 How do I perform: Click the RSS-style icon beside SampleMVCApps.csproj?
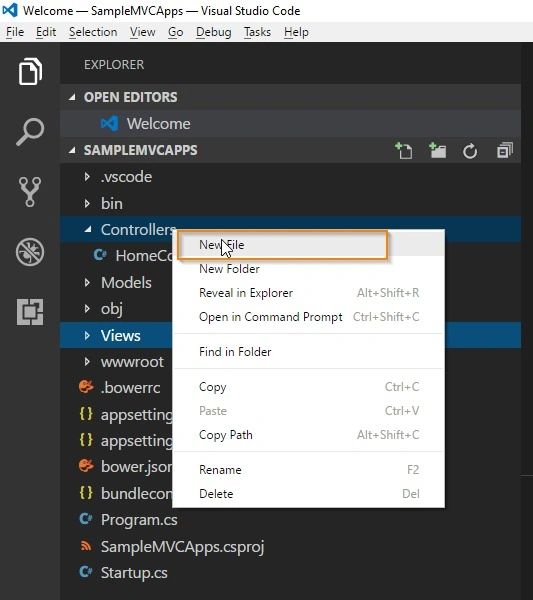[86, 546]
